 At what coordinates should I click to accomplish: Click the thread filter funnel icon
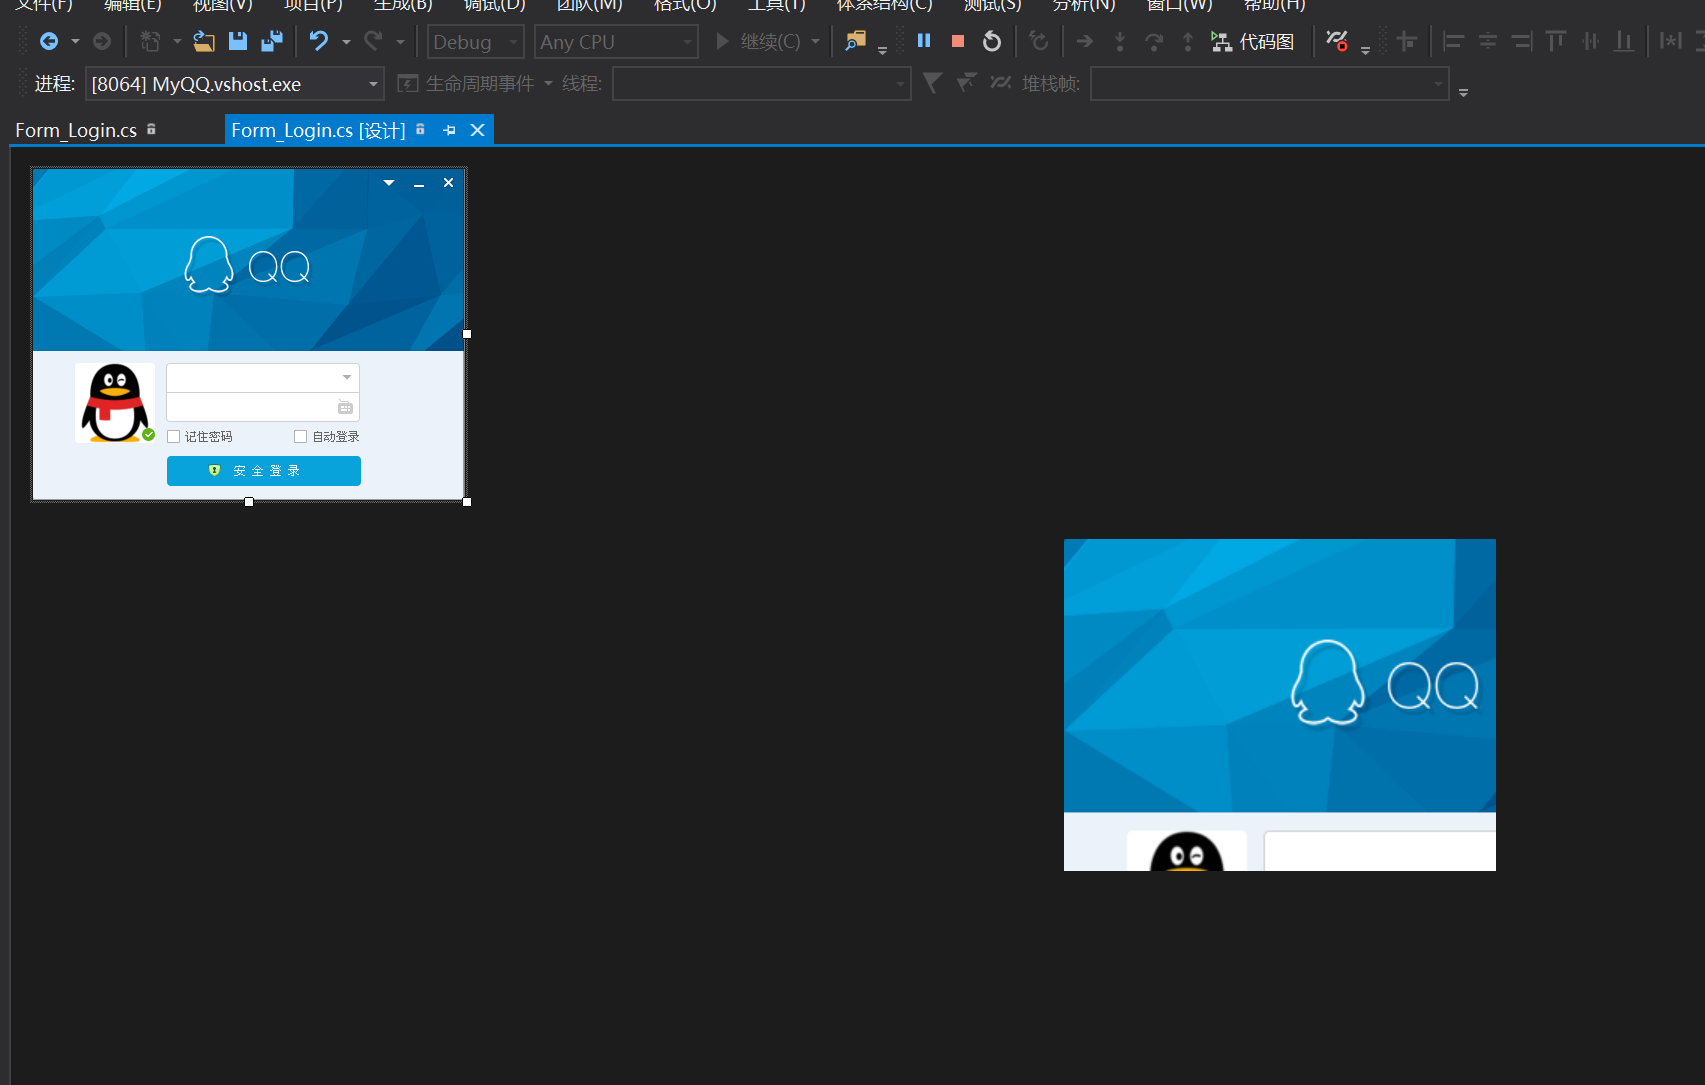[x=932, y=83]
